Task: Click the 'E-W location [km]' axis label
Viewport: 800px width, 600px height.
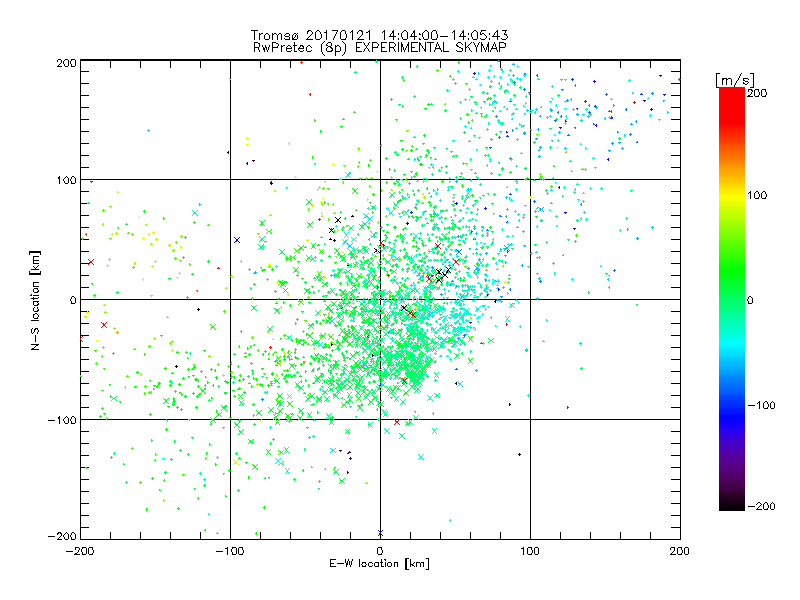Action: [x=379, y=564]
